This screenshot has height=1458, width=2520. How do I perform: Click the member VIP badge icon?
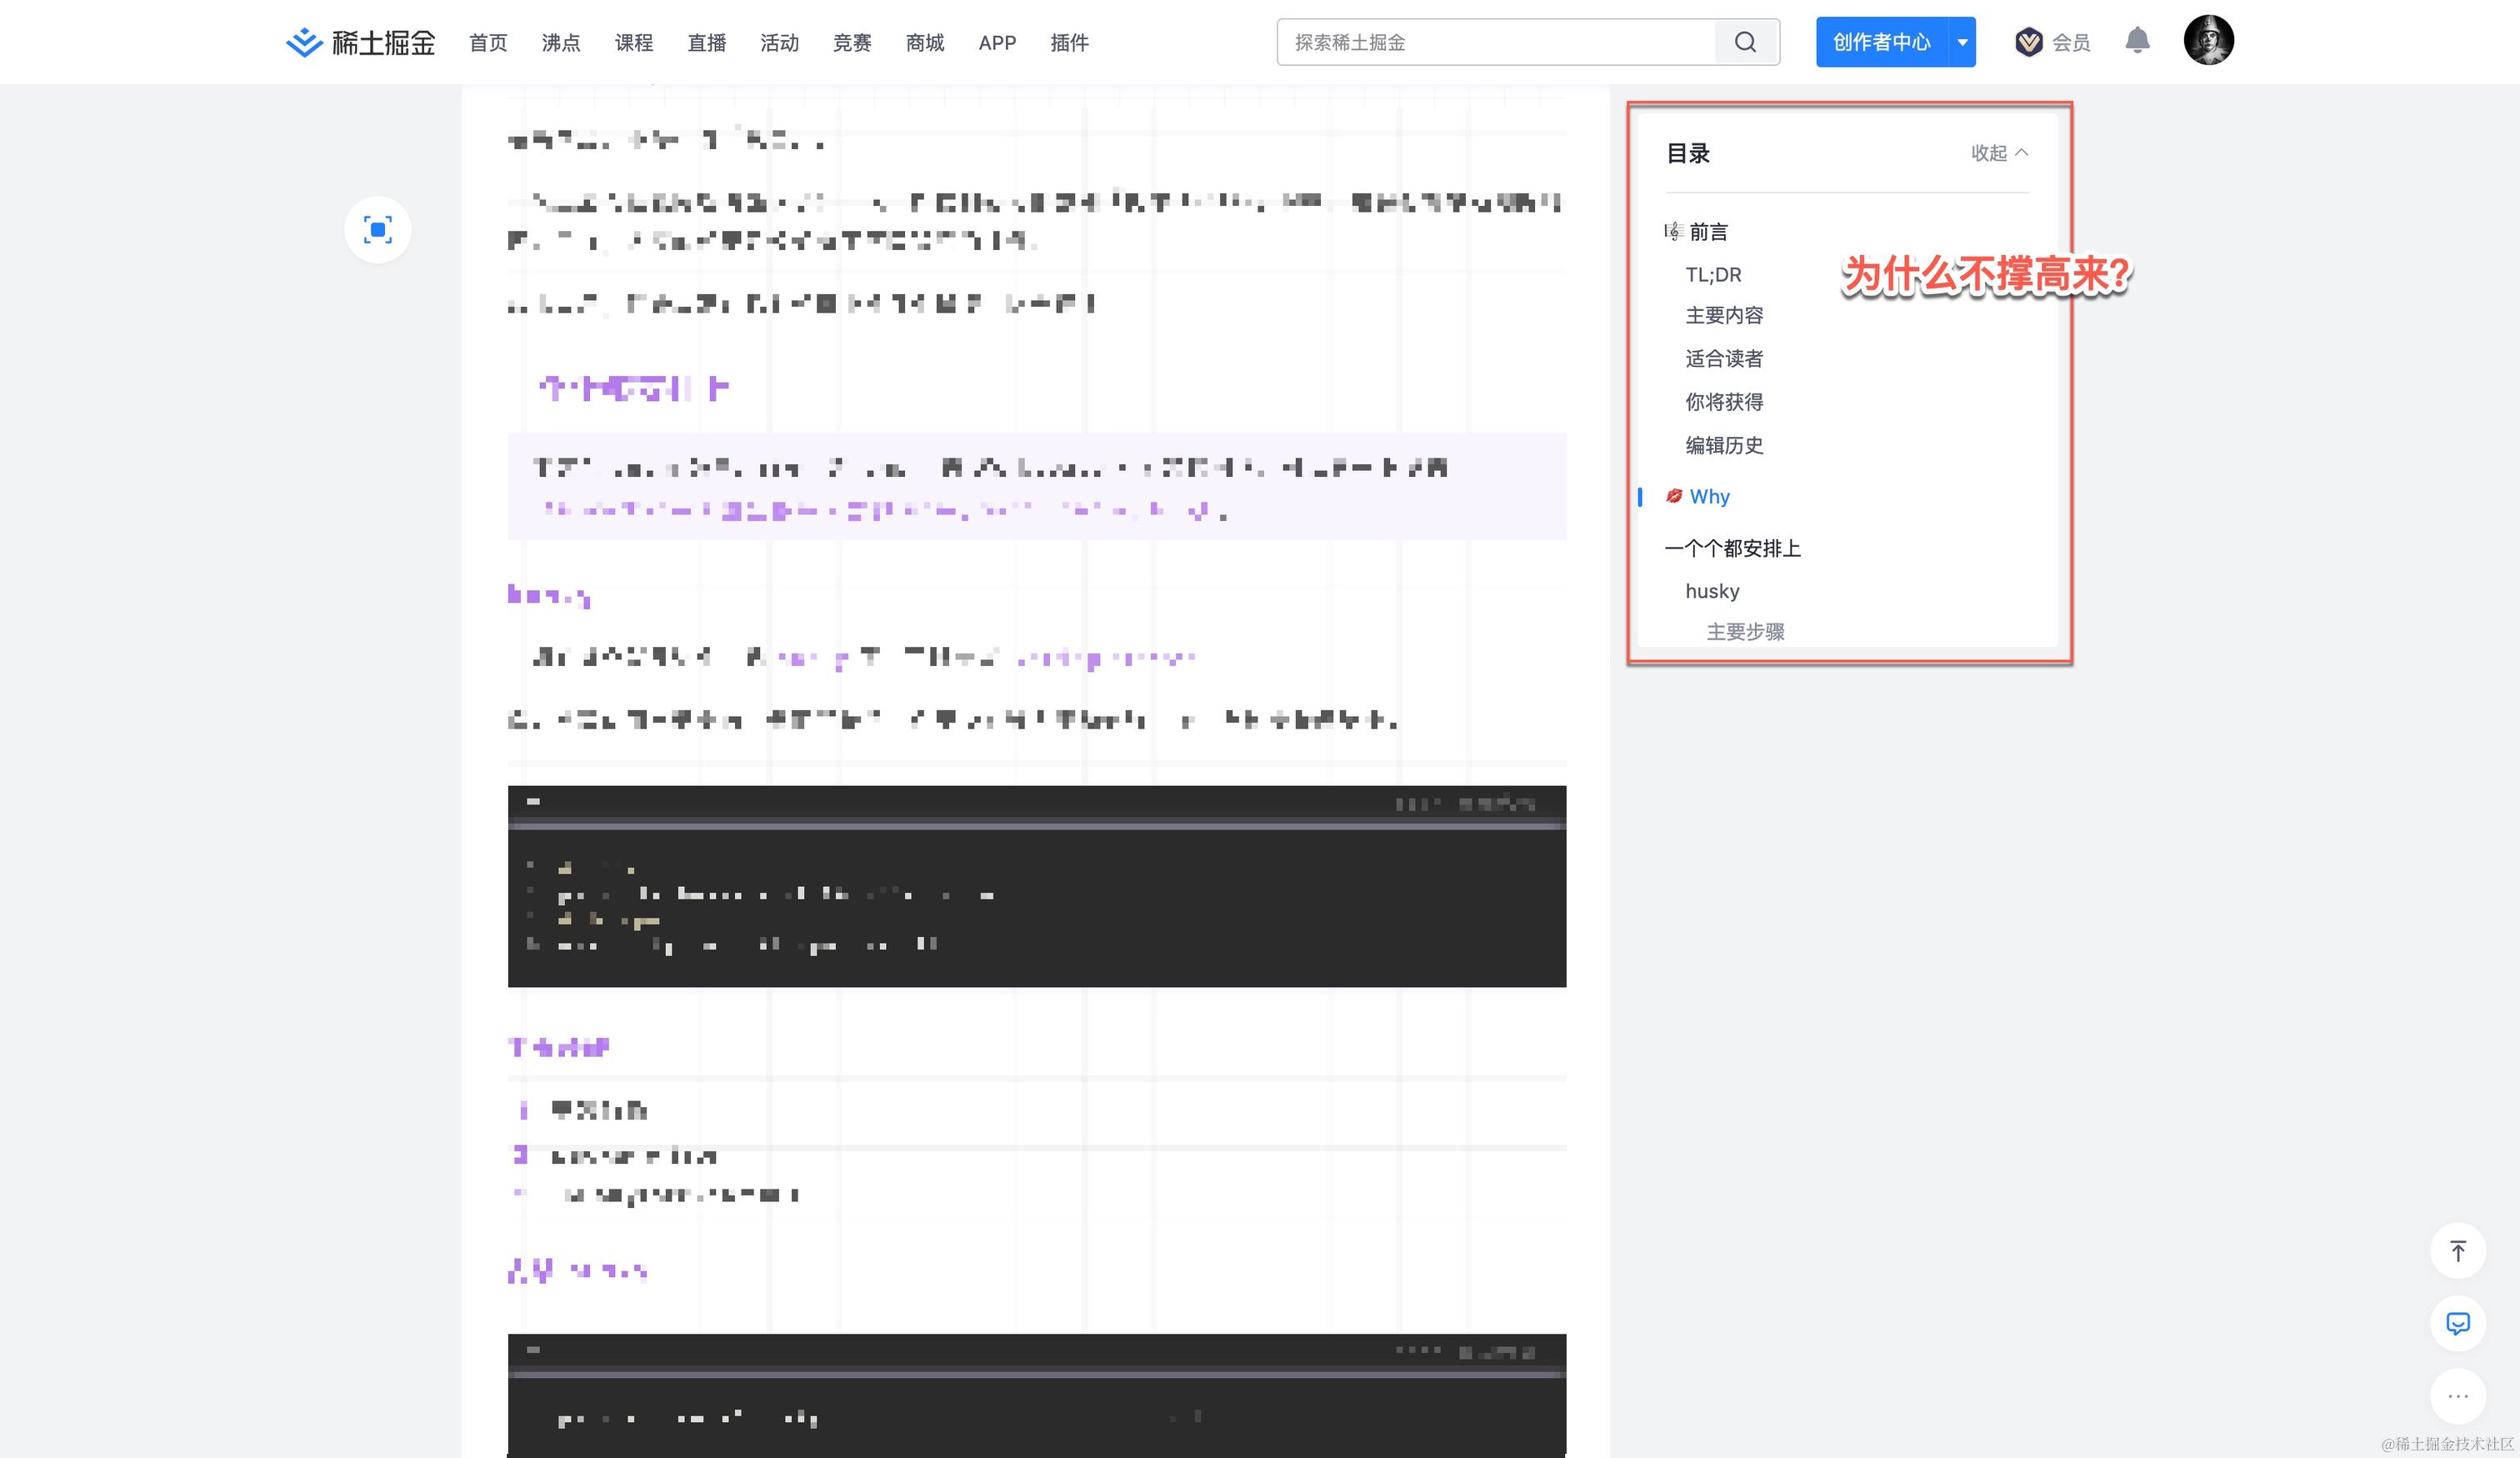click(x=2028, y=42)
